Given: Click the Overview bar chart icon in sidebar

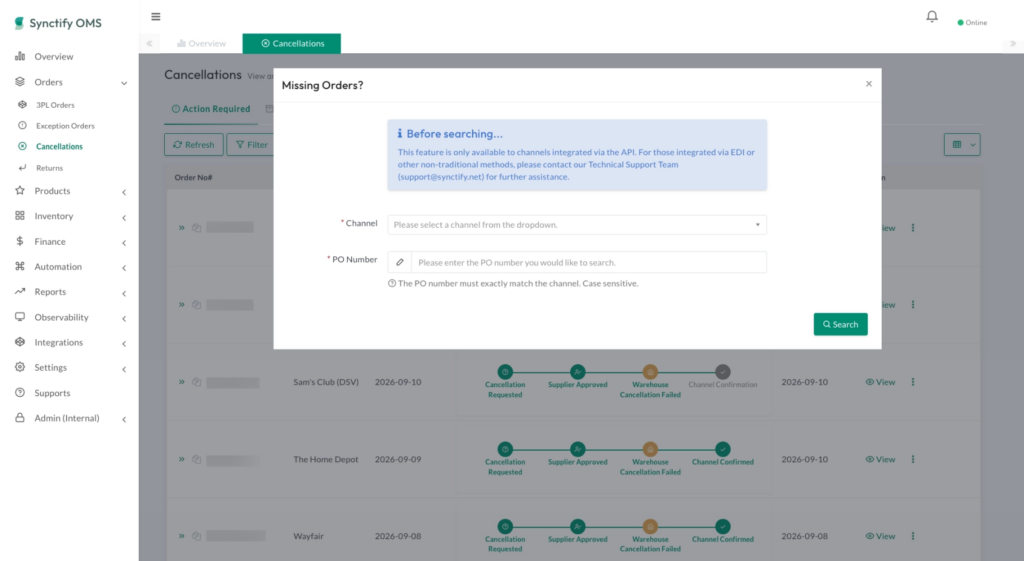Looking at the screenshot, I should pos(20,56).
